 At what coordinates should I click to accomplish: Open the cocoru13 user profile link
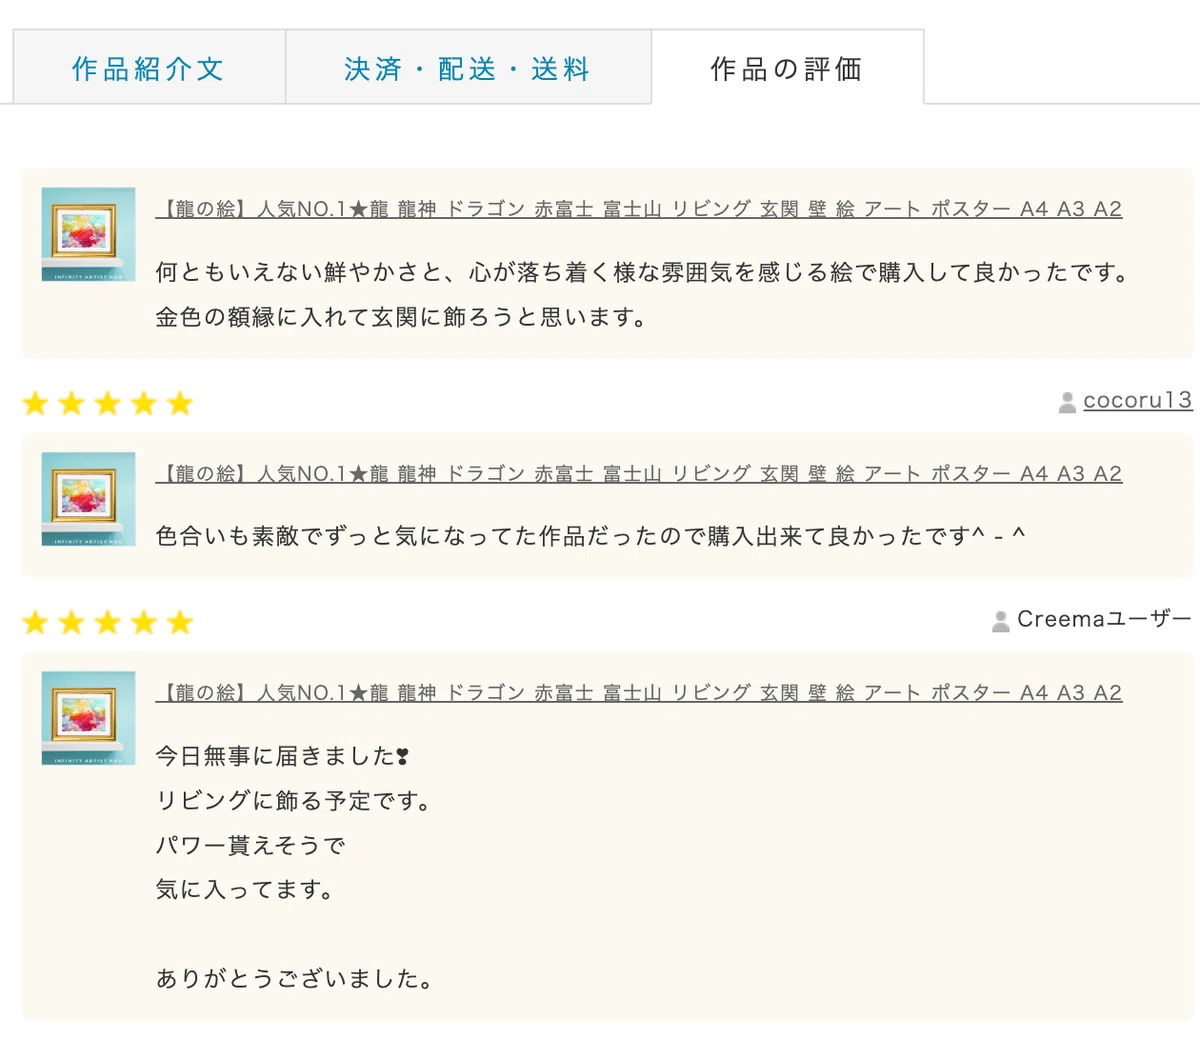(1137, 400)
